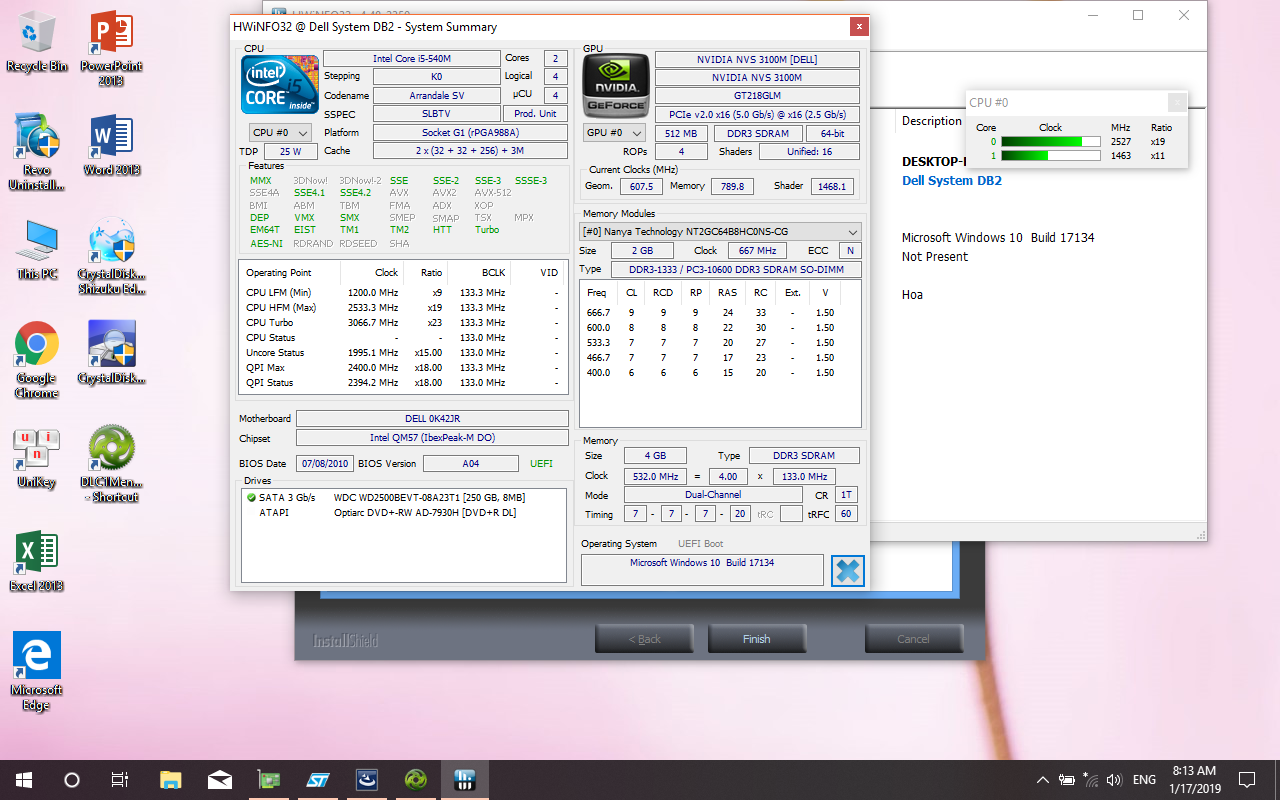This screenshot has height=800, width=1280.
Task: Show hidden system tray icons
Action: (x=1042, y=779)
